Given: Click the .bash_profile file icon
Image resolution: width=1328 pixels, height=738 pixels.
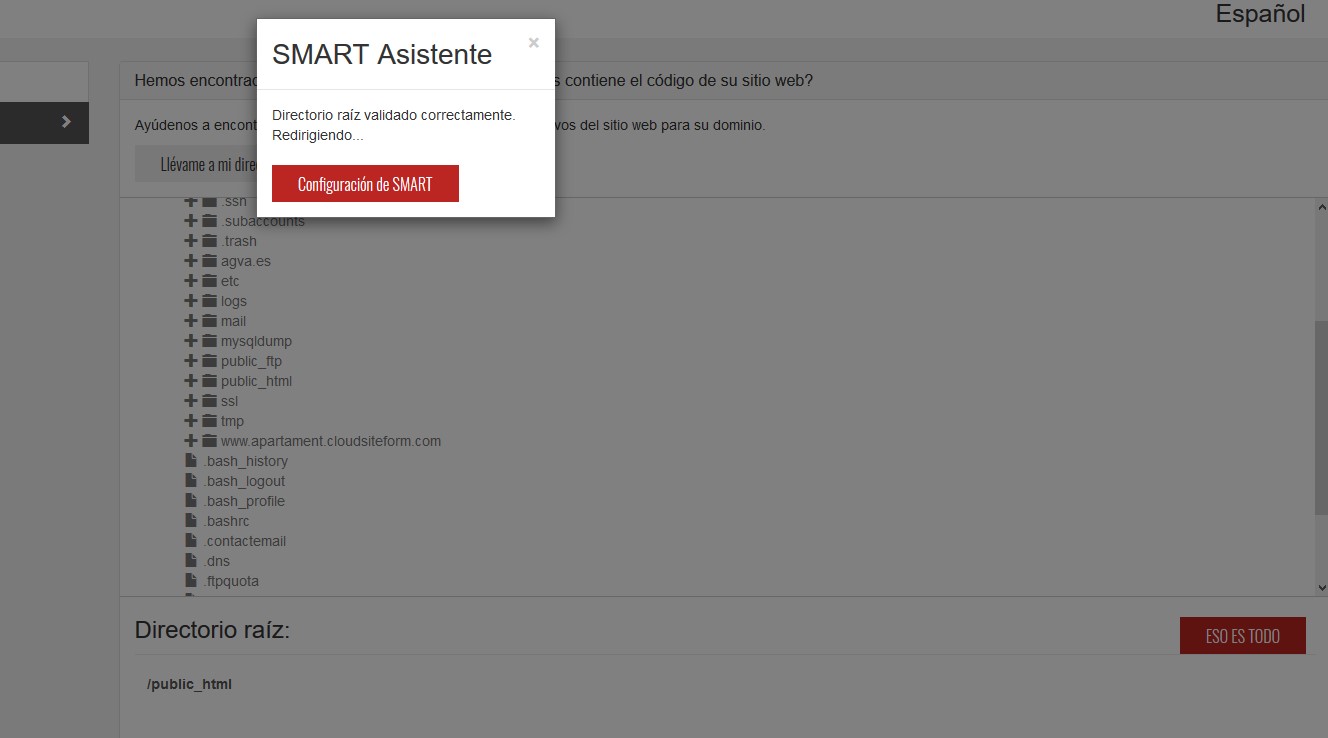Looking at the screenshot, I should tap(191, 501).
